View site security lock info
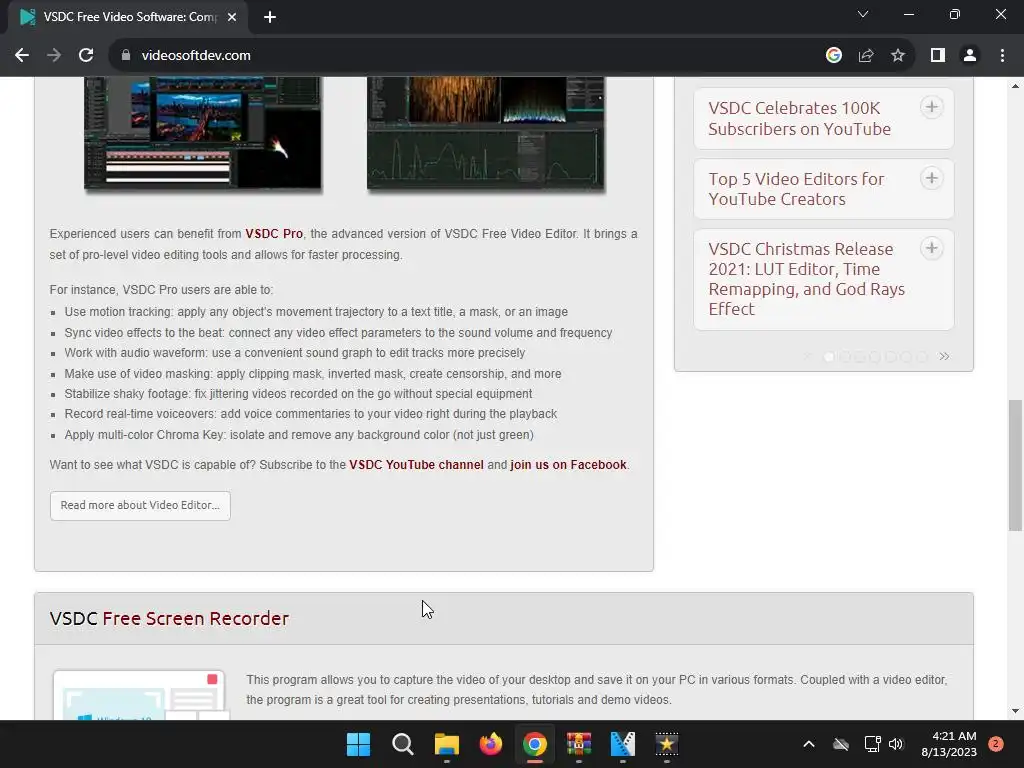 (x=126, y=56)
